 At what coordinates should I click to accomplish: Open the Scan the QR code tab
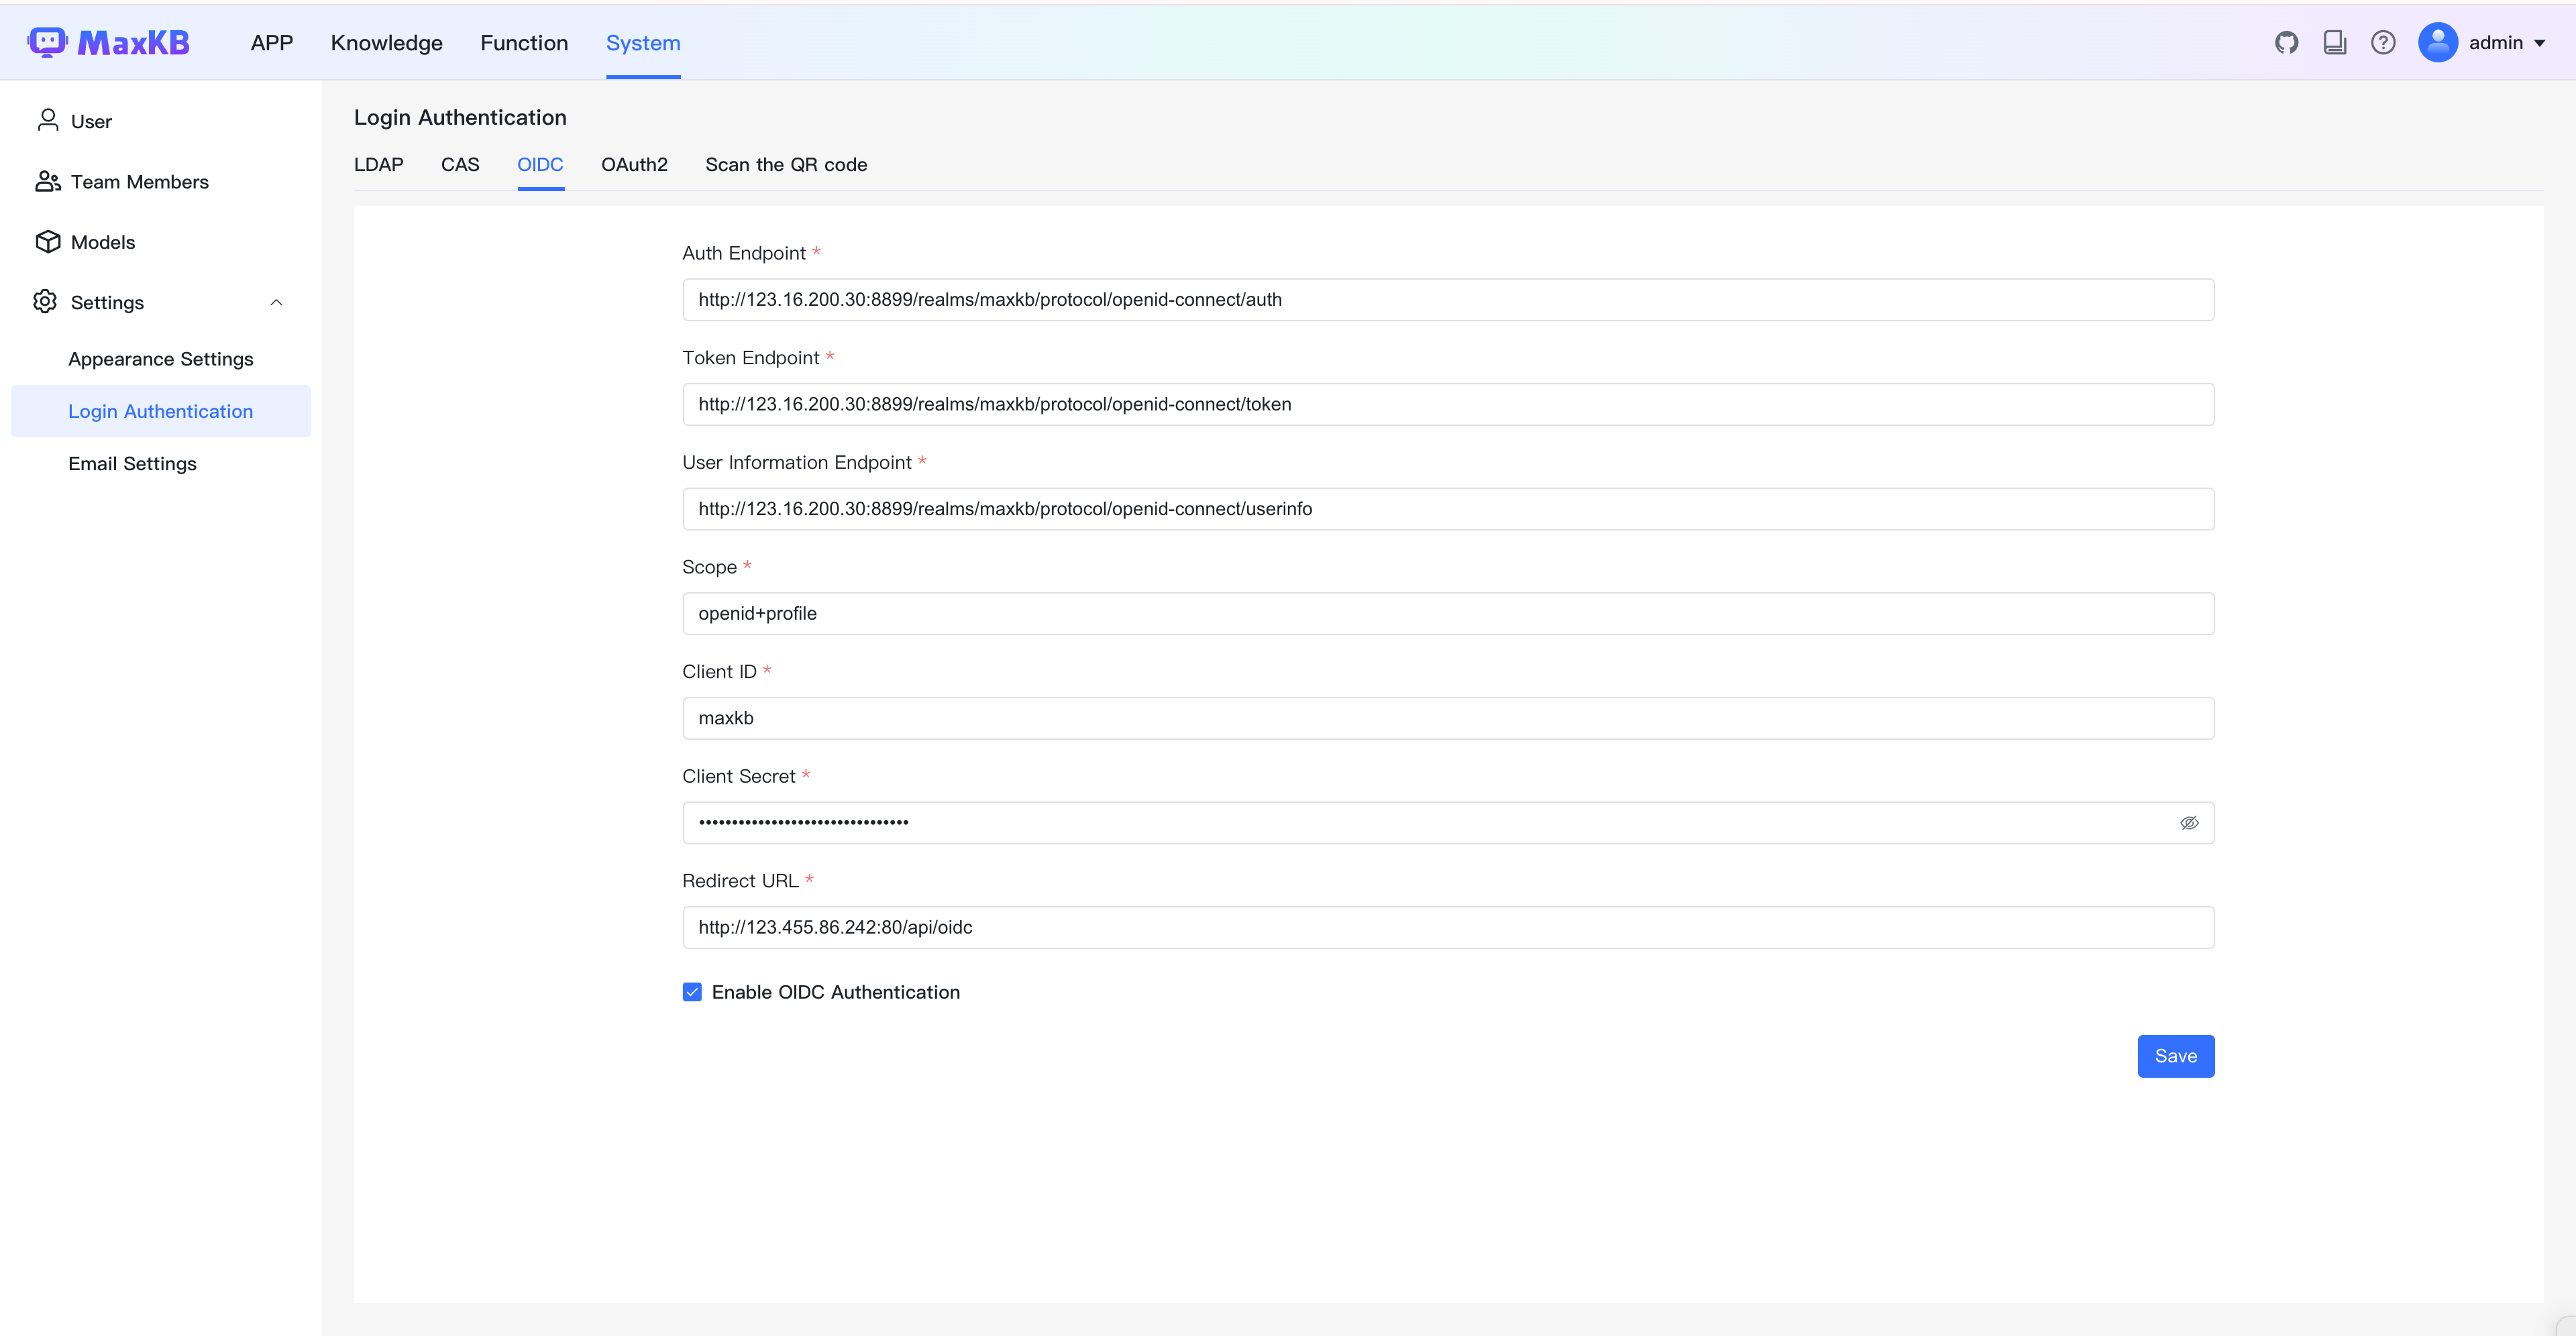[786, 165]
